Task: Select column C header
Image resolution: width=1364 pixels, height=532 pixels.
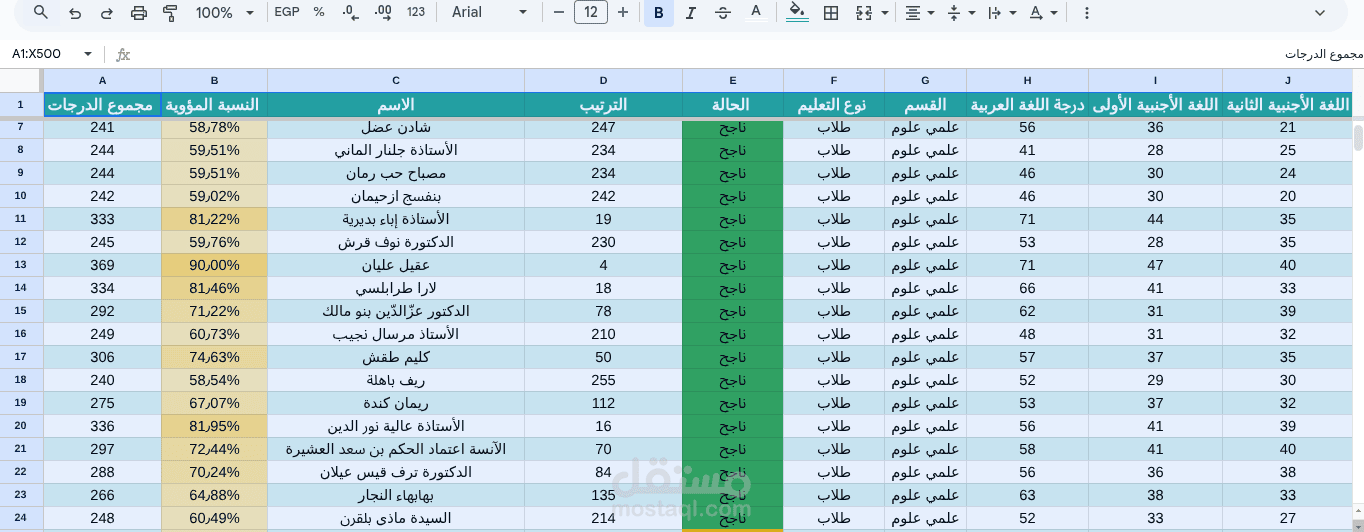Action: tap(396, 81)
